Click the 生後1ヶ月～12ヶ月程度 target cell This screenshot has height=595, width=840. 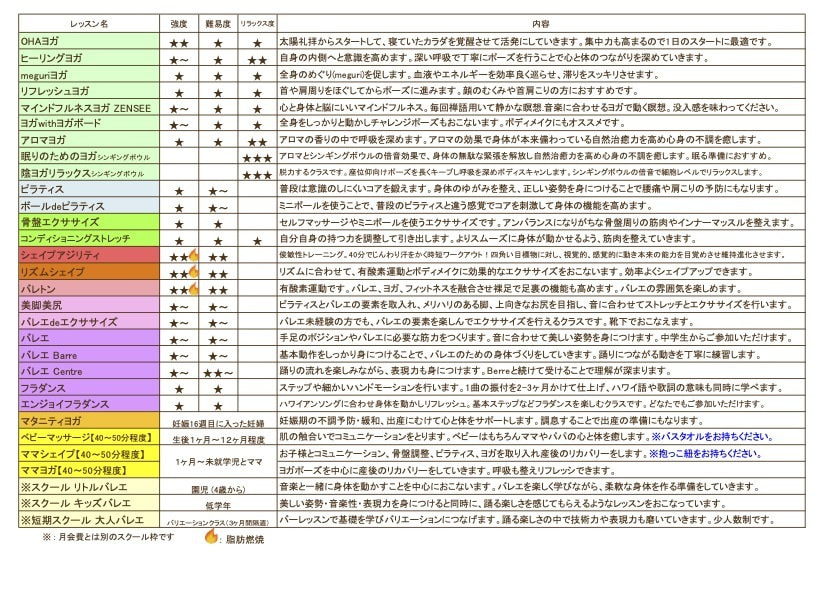point(219,440)
